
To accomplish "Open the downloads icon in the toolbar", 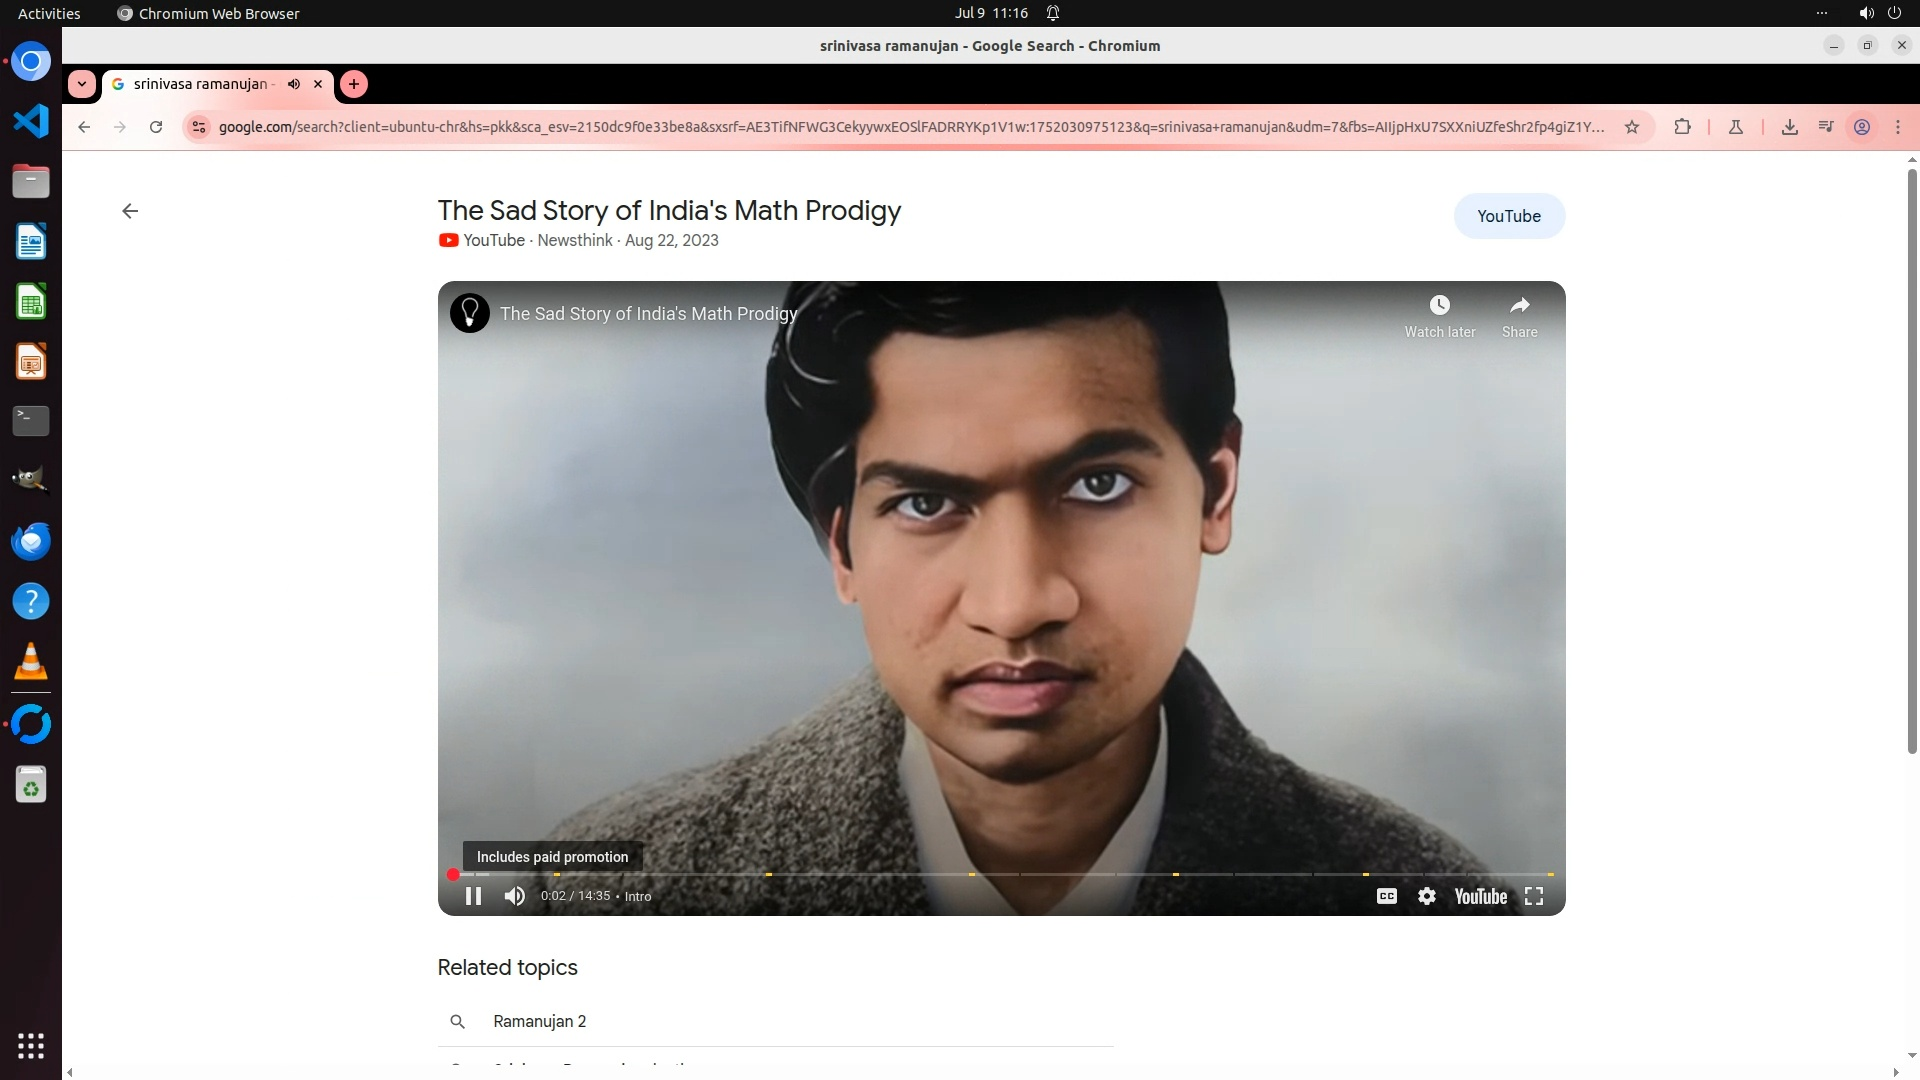I will click(1789, 127).
